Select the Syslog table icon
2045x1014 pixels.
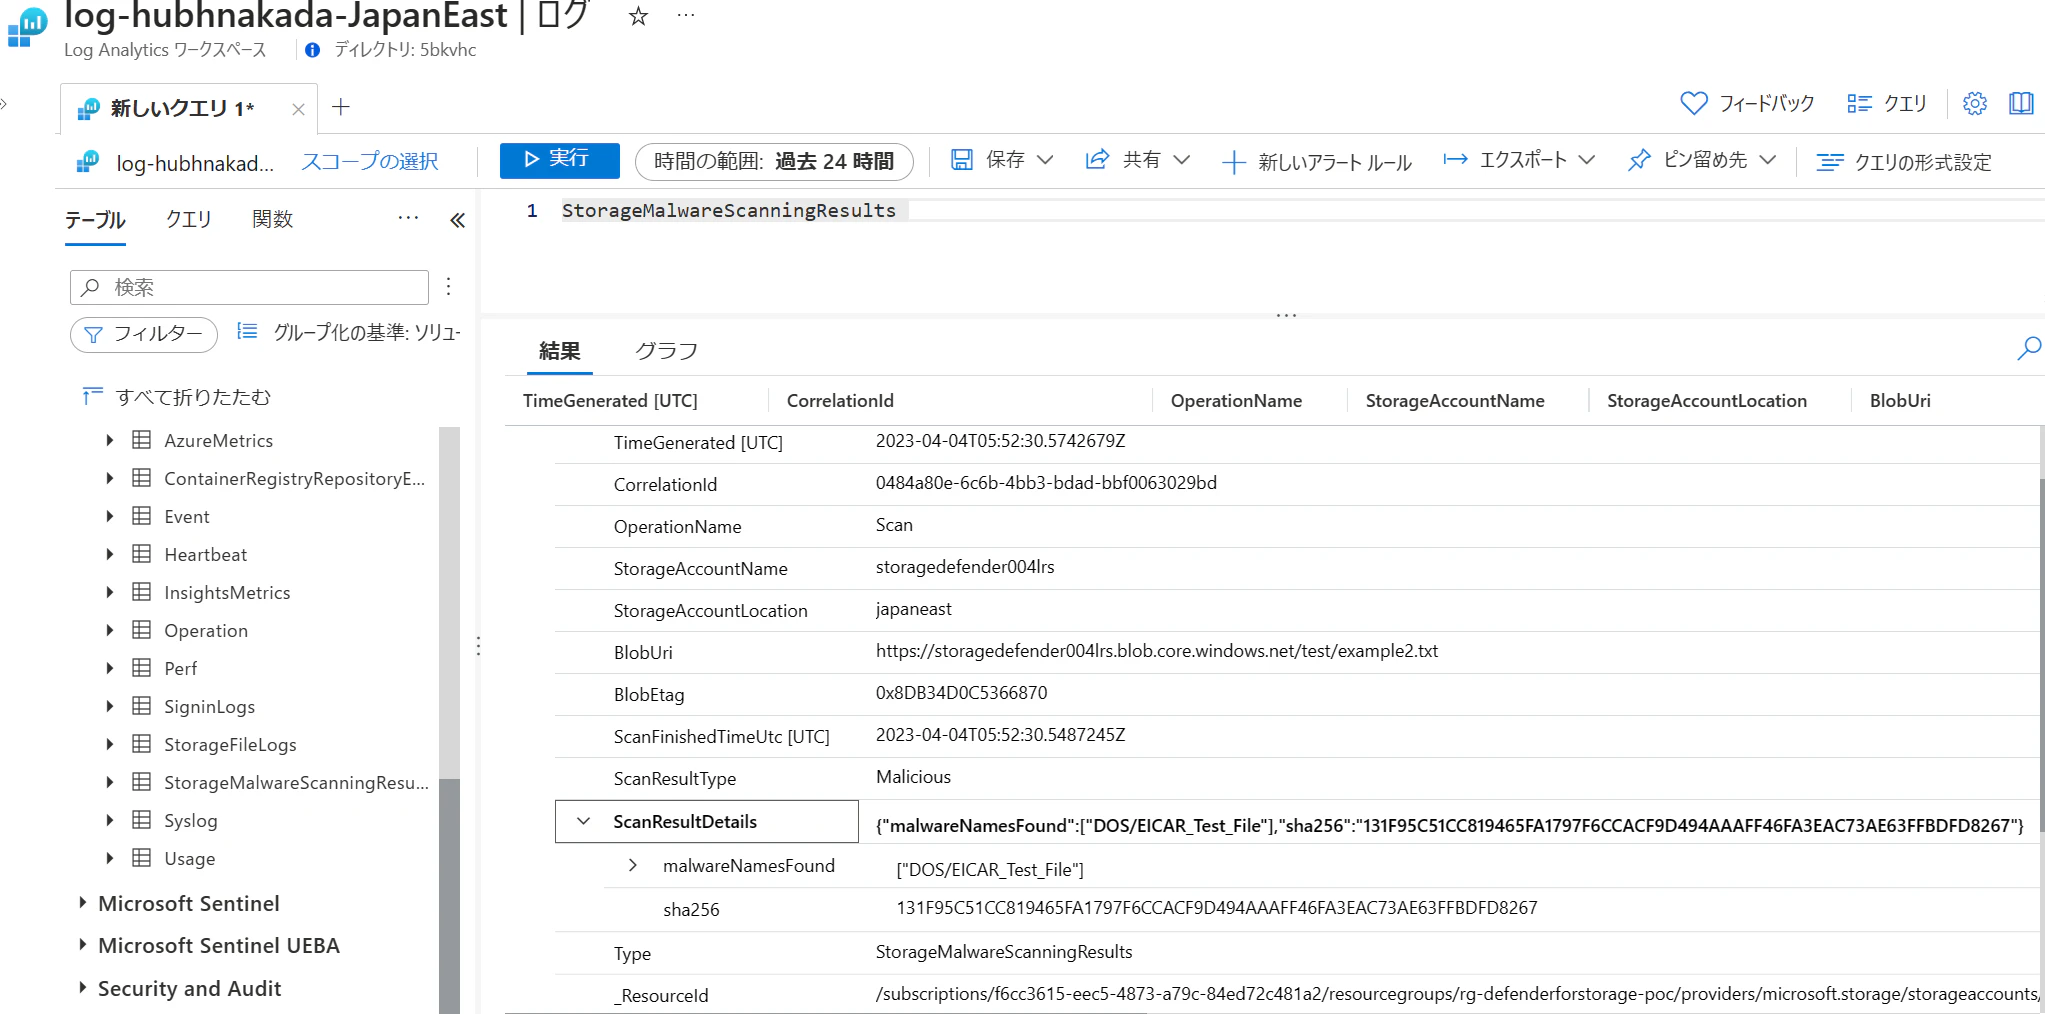click(x=142, y=820)
